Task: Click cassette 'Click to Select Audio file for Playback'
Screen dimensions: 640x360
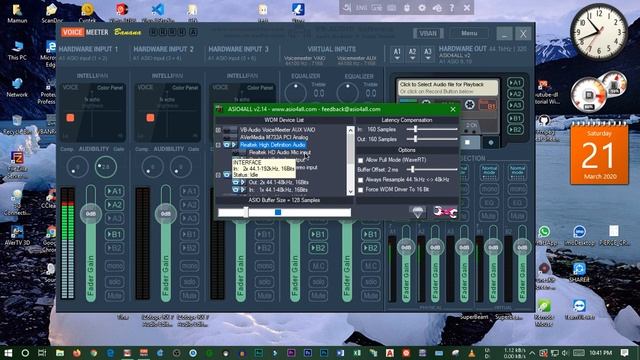Action: click(448, 87)
